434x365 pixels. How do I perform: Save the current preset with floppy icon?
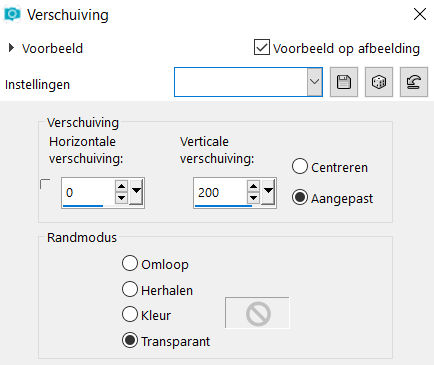coord(344,82)
